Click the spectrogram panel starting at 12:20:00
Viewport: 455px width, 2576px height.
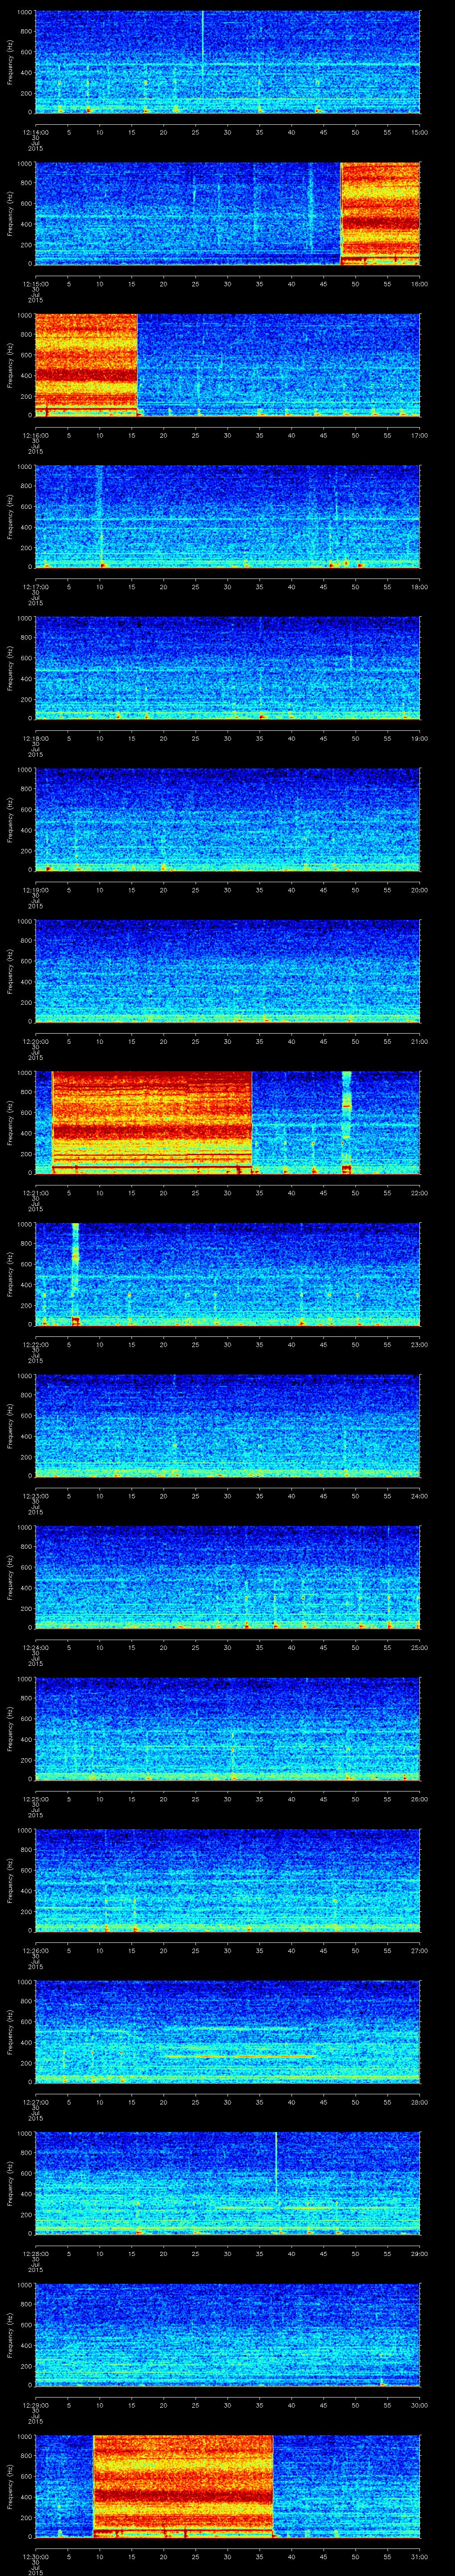click(227, 971)
